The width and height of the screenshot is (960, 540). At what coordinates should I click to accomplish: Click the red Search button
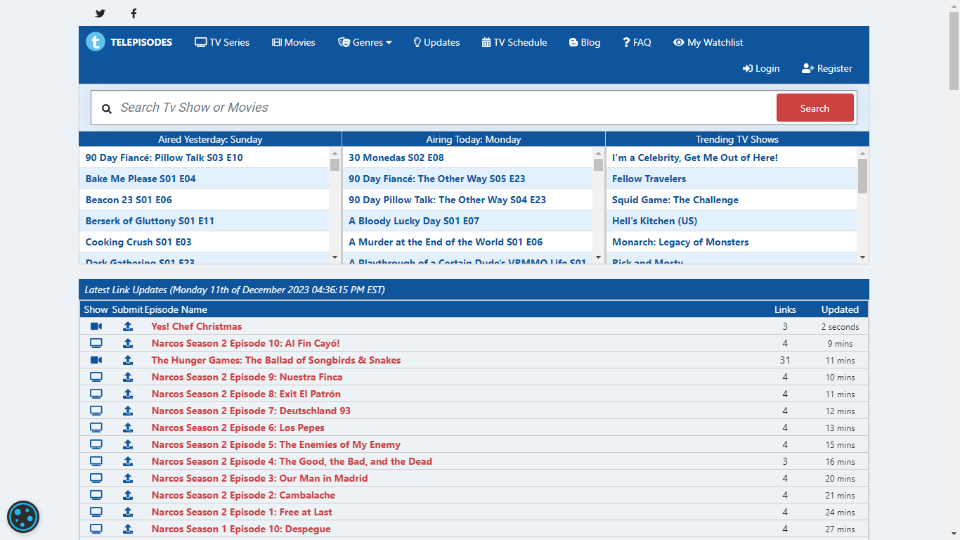click(x=815, y=108)
